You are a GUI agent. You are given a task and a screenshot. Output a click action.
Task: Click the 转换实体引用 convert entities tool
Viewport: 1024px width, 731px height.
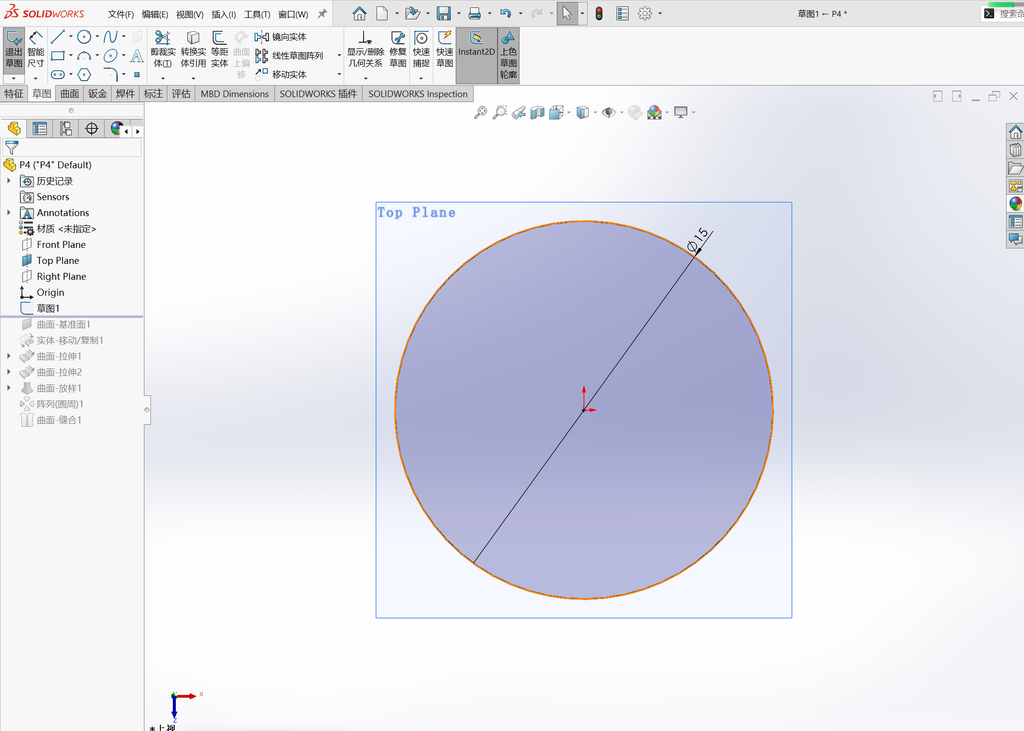(x=193, y=50)
